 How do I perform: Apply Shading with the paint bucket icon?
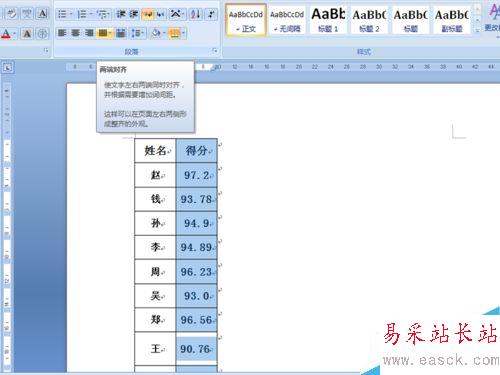pos(155,33)
